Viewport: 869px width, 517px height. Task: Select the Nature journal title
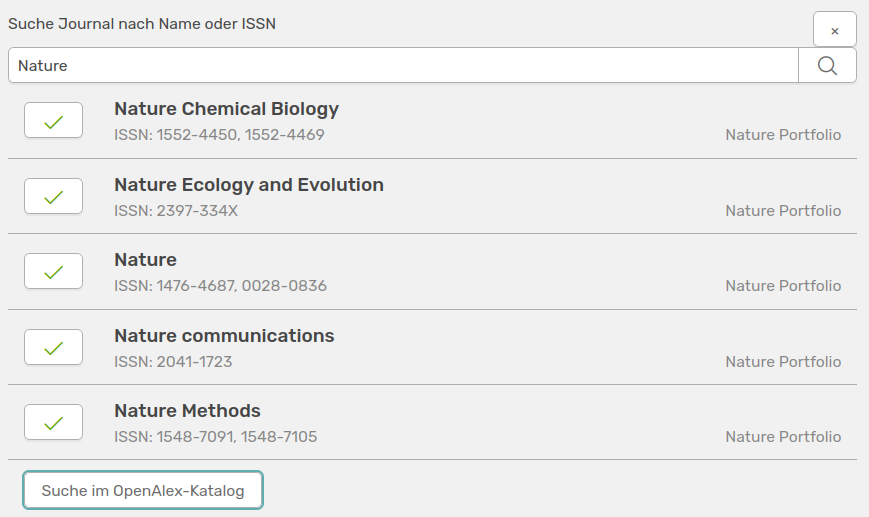point(145,260)
